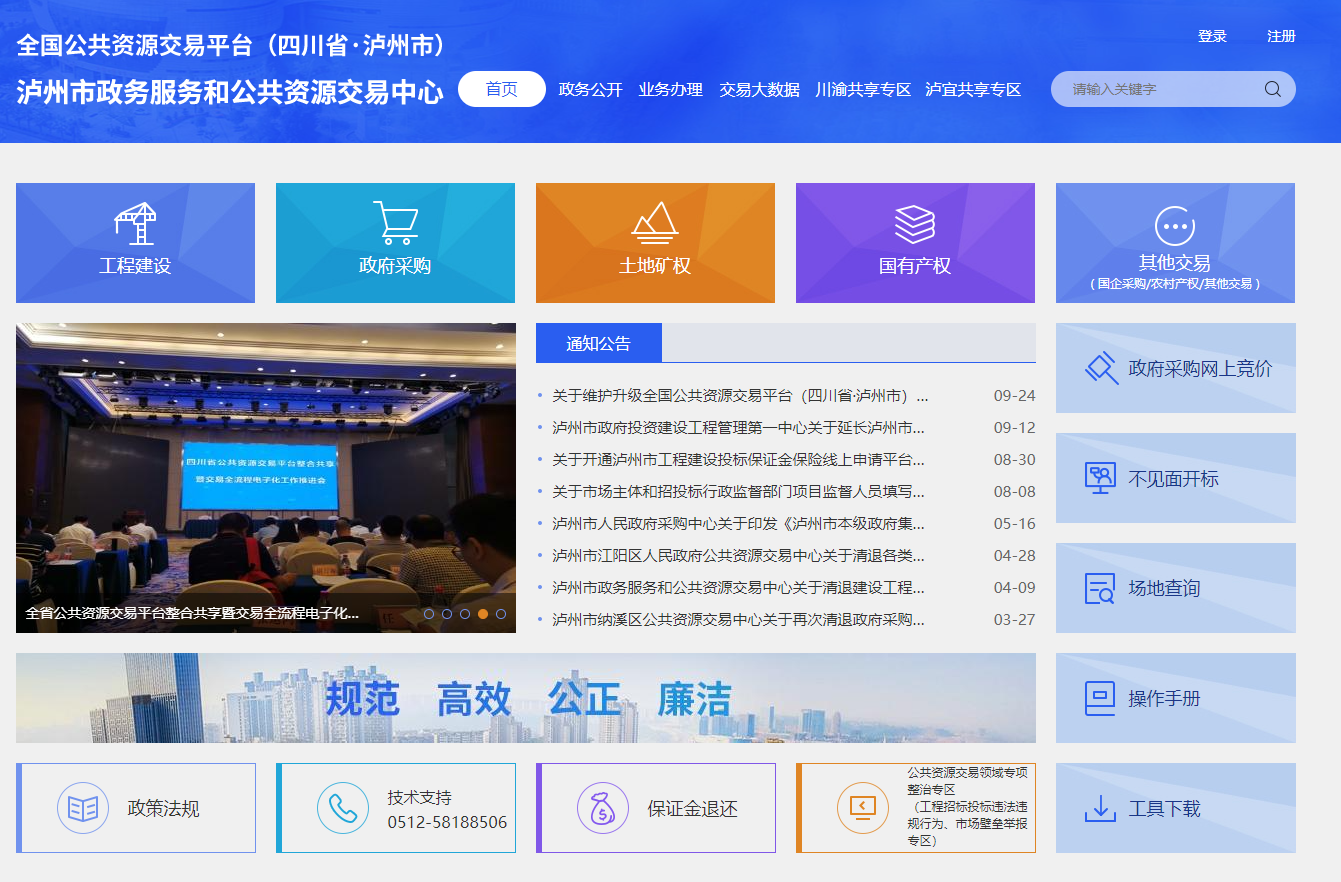The height and width of the screenshot is (882, 1341).
Task: Click the magnifier icon in the search bar
Action: [x=1272, y=88]
